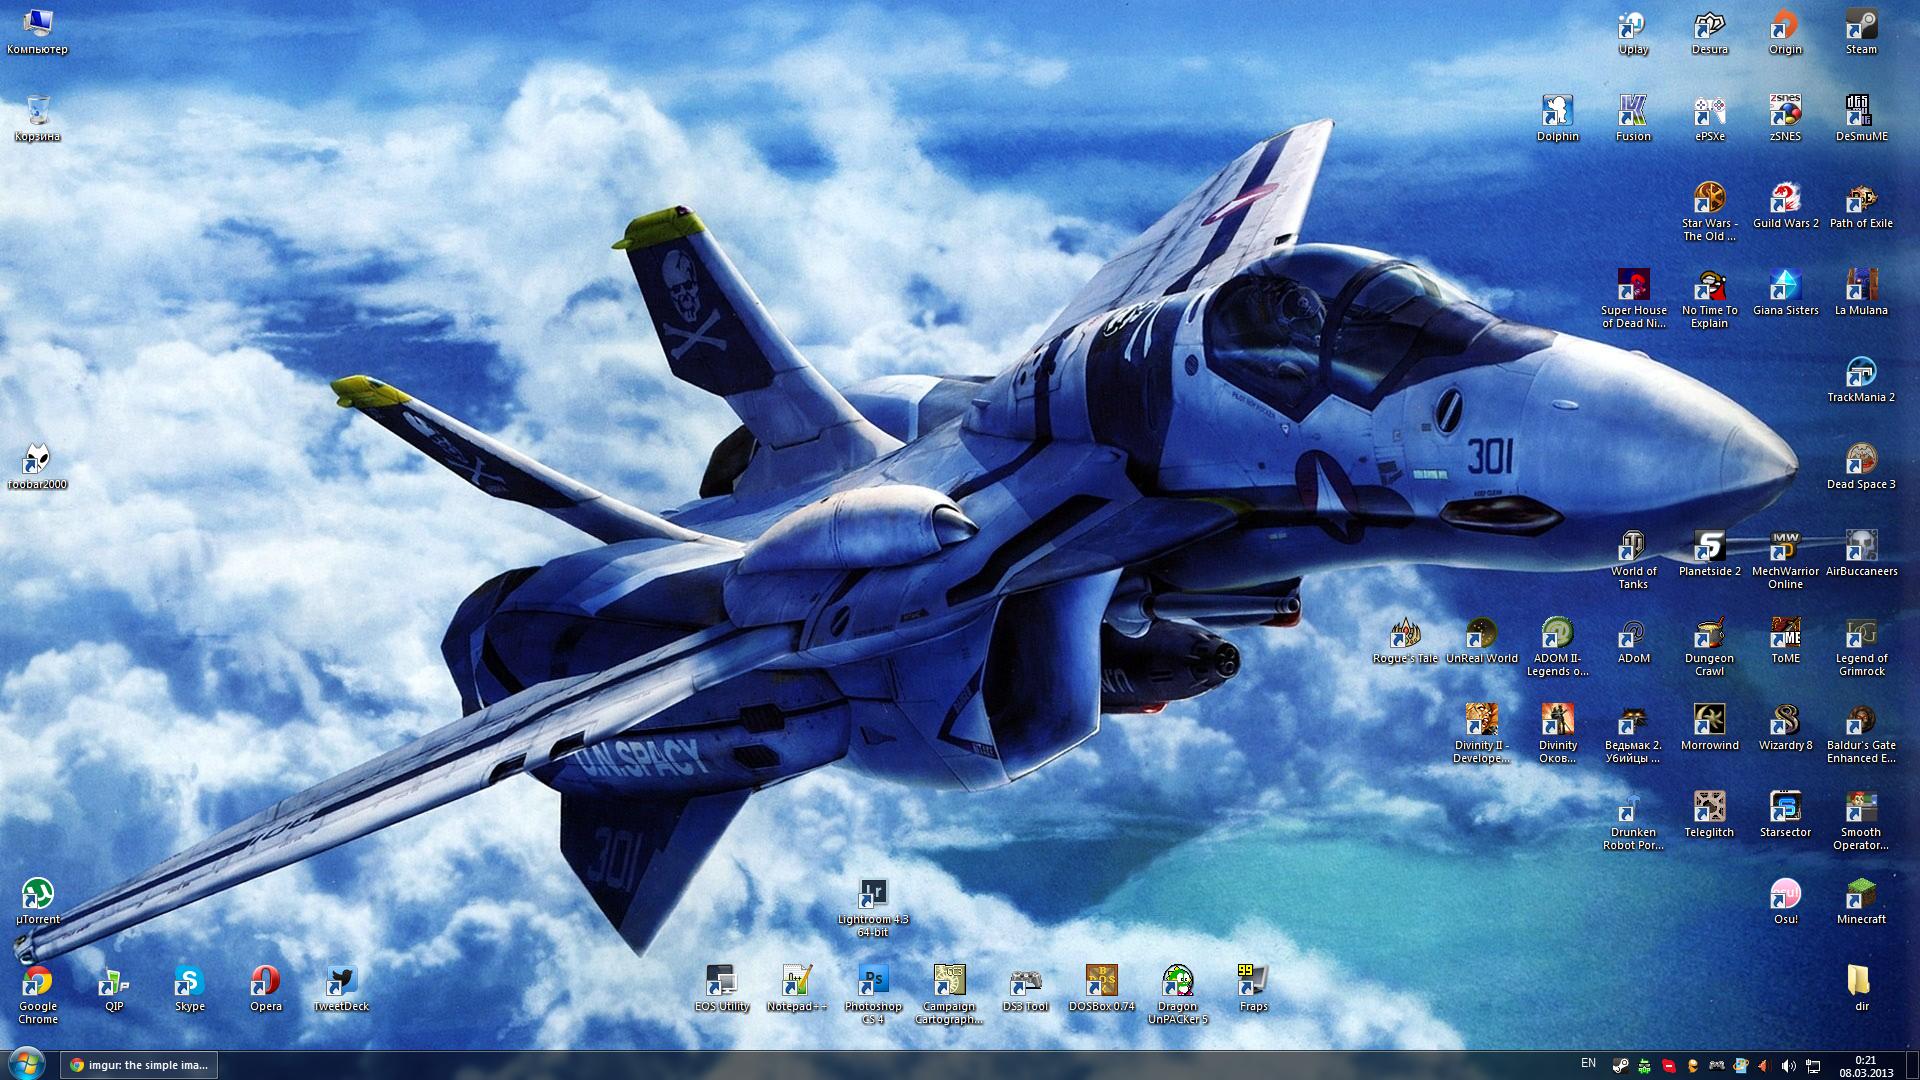Click the Windows Start button
1920x1080 pixels.
pos(27,1064)
